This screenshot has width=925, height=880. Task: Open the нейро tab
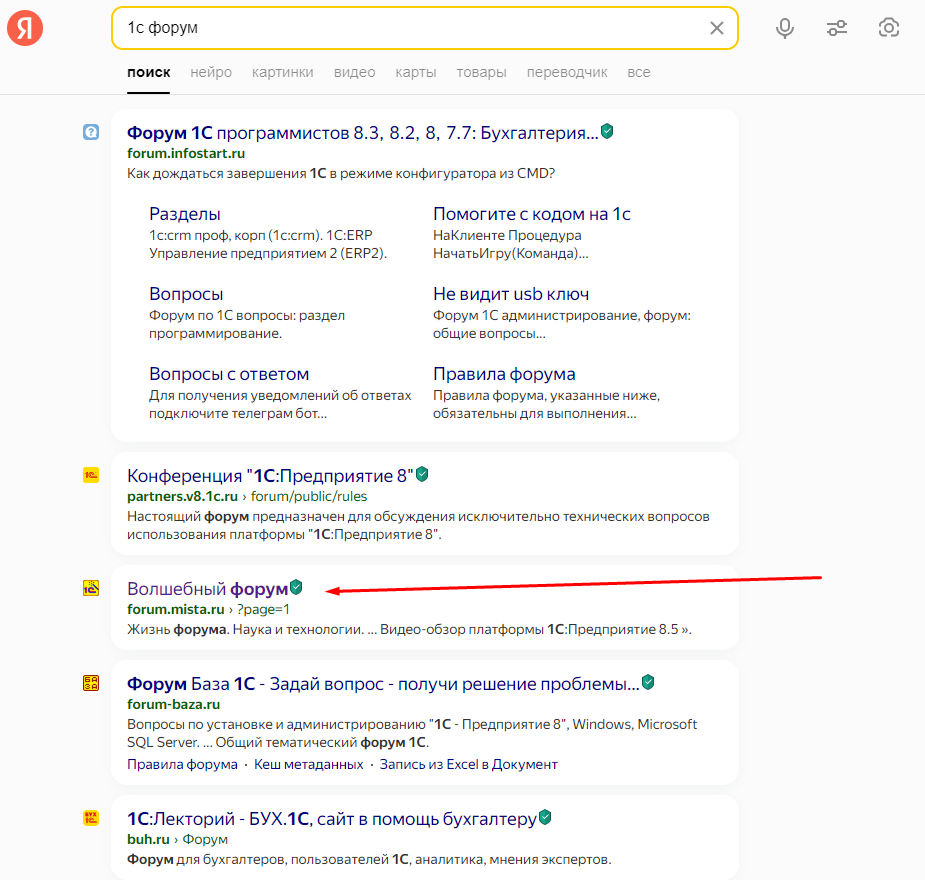pos(211,72)
